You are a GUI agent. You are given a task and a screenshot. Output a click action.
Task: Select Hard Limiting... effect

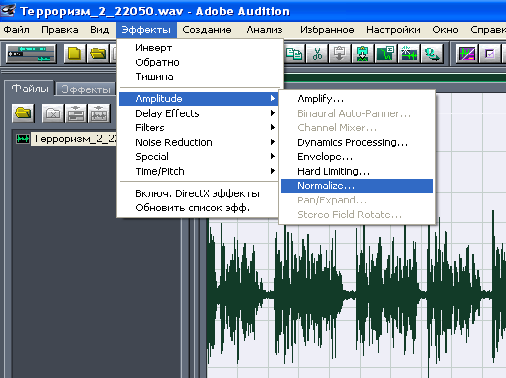pyautogui.click(x=357, y=171)
